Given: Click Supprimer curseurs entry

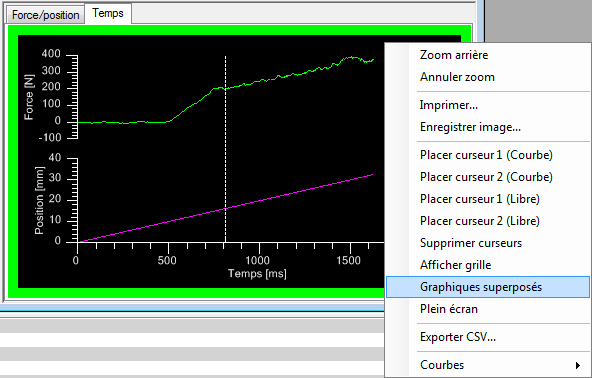Looking at the screenshot, I should pos(487,243).
